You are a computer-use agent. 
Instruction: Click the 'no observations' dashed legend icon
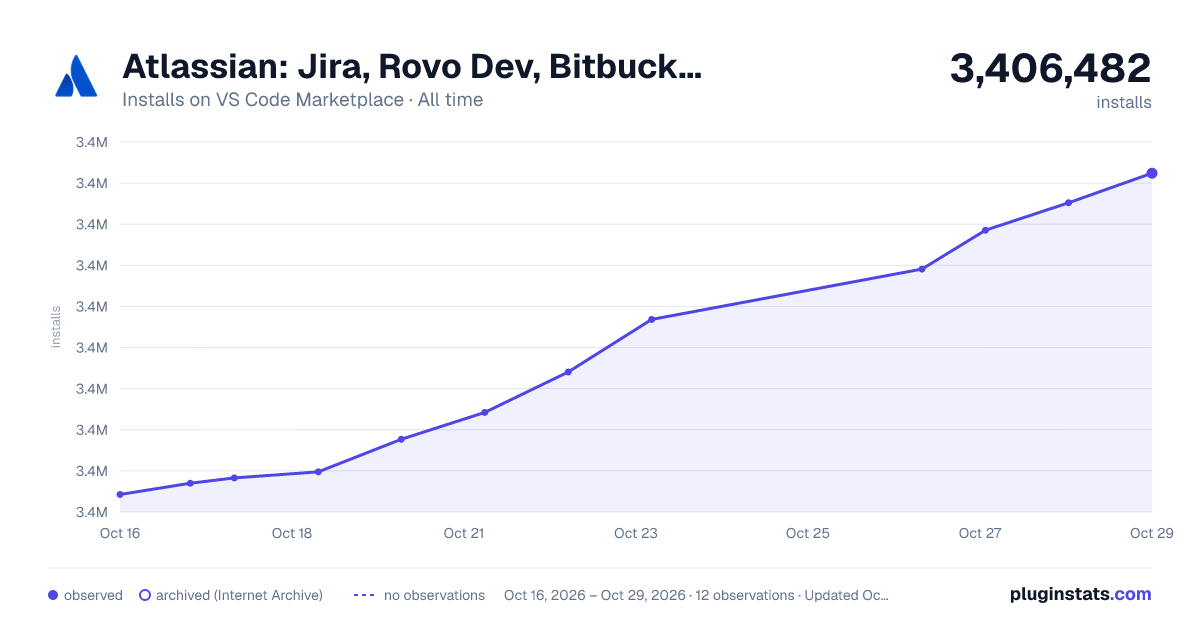[364, 595]
